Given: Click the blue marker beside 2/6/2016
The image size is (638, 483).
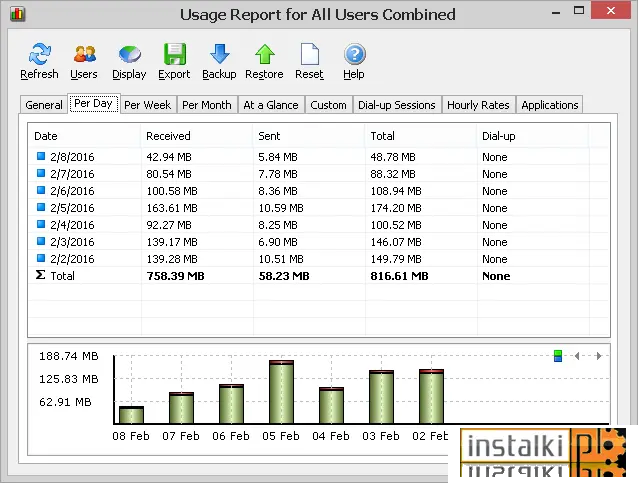Looking at the screenshot, I should (41, 190).
